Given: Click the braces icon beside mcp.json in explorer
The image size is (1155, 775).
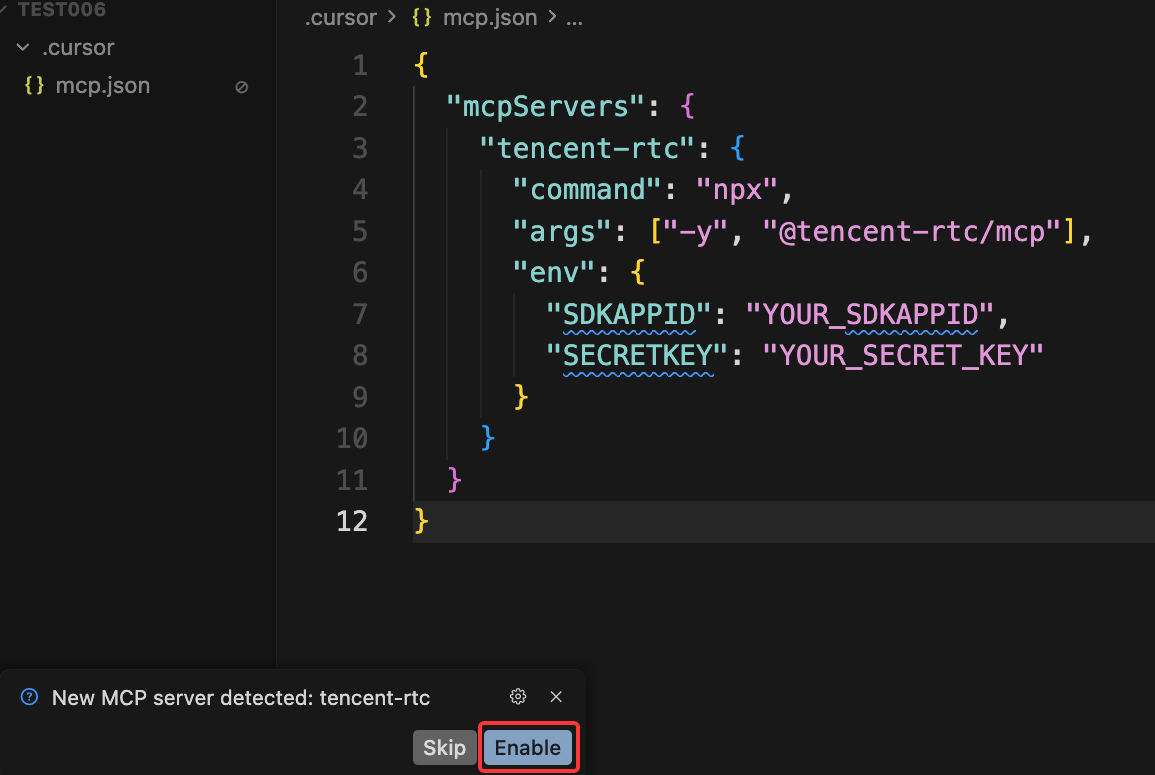Looking at the screenshot, I should point(34,86).
